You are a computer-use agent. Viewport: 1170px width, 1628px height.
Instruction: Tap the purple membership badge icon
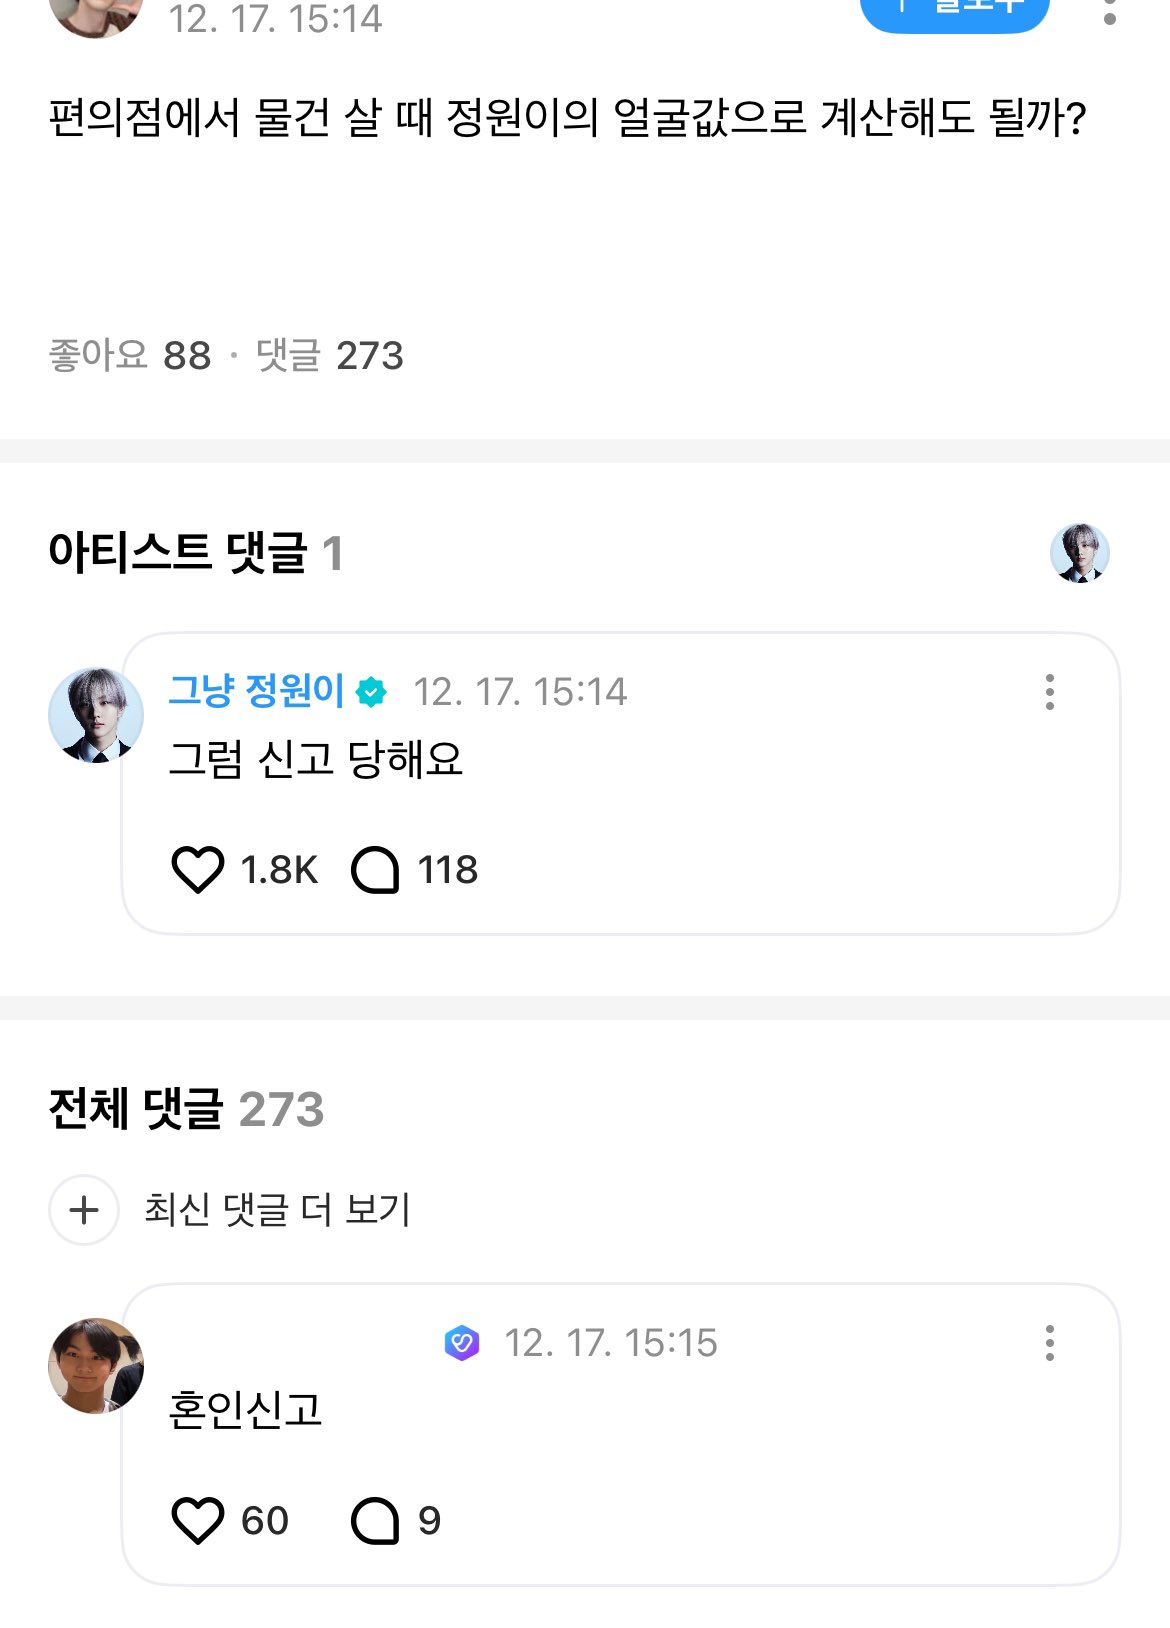(x=462, y=1343)
